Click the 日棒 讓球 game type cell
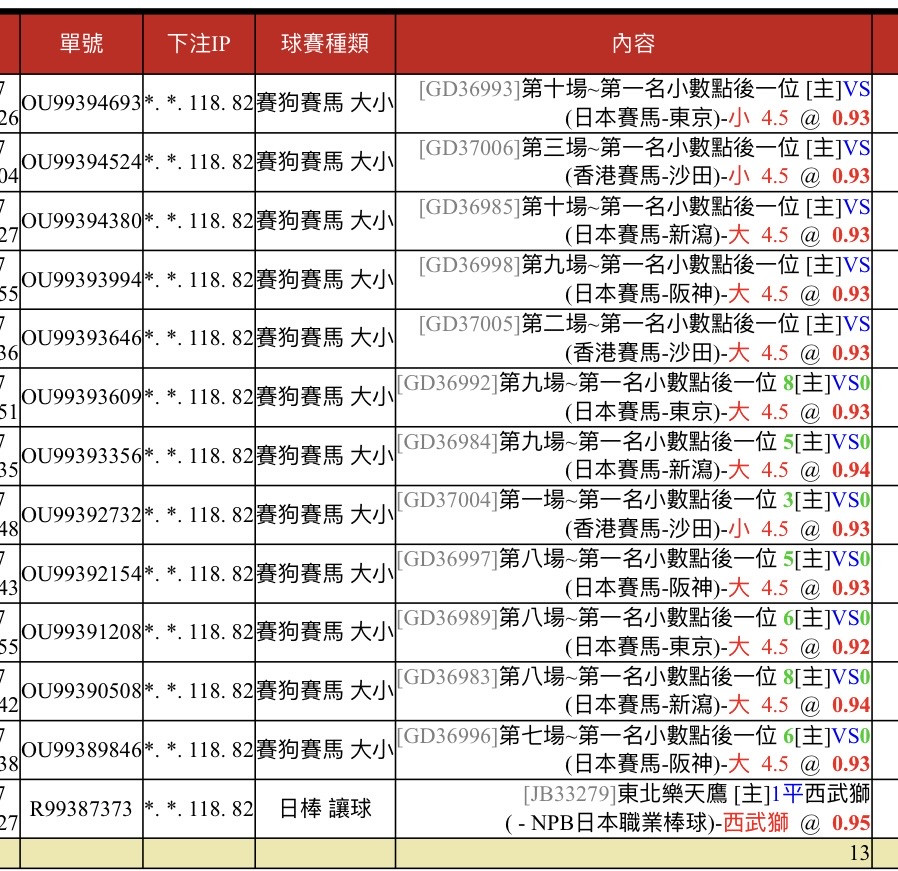898x871 pixels. click(325, 809)
